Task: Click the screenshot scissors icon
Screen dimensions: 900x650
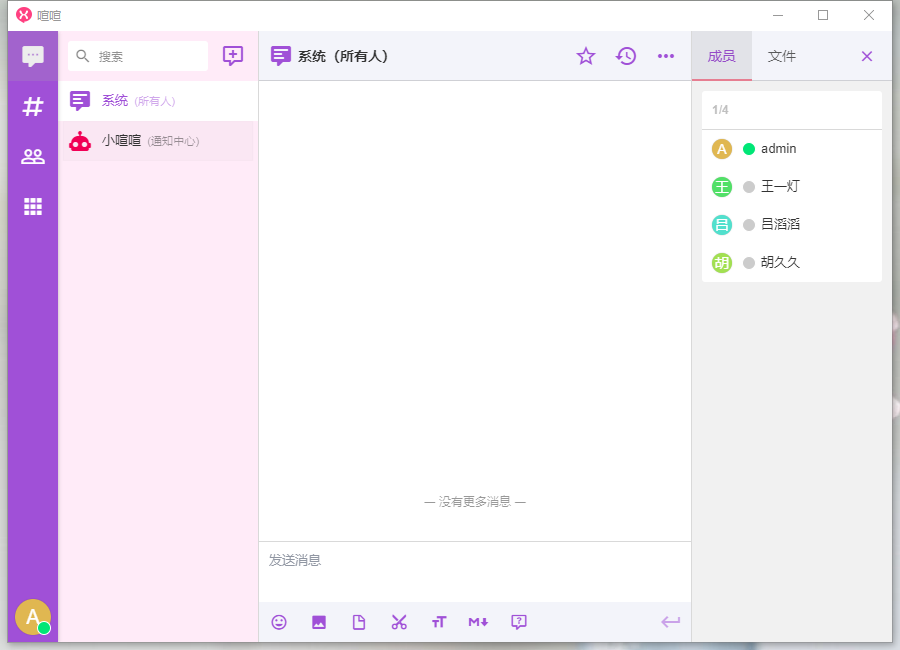Action: [x=399, y=622]
